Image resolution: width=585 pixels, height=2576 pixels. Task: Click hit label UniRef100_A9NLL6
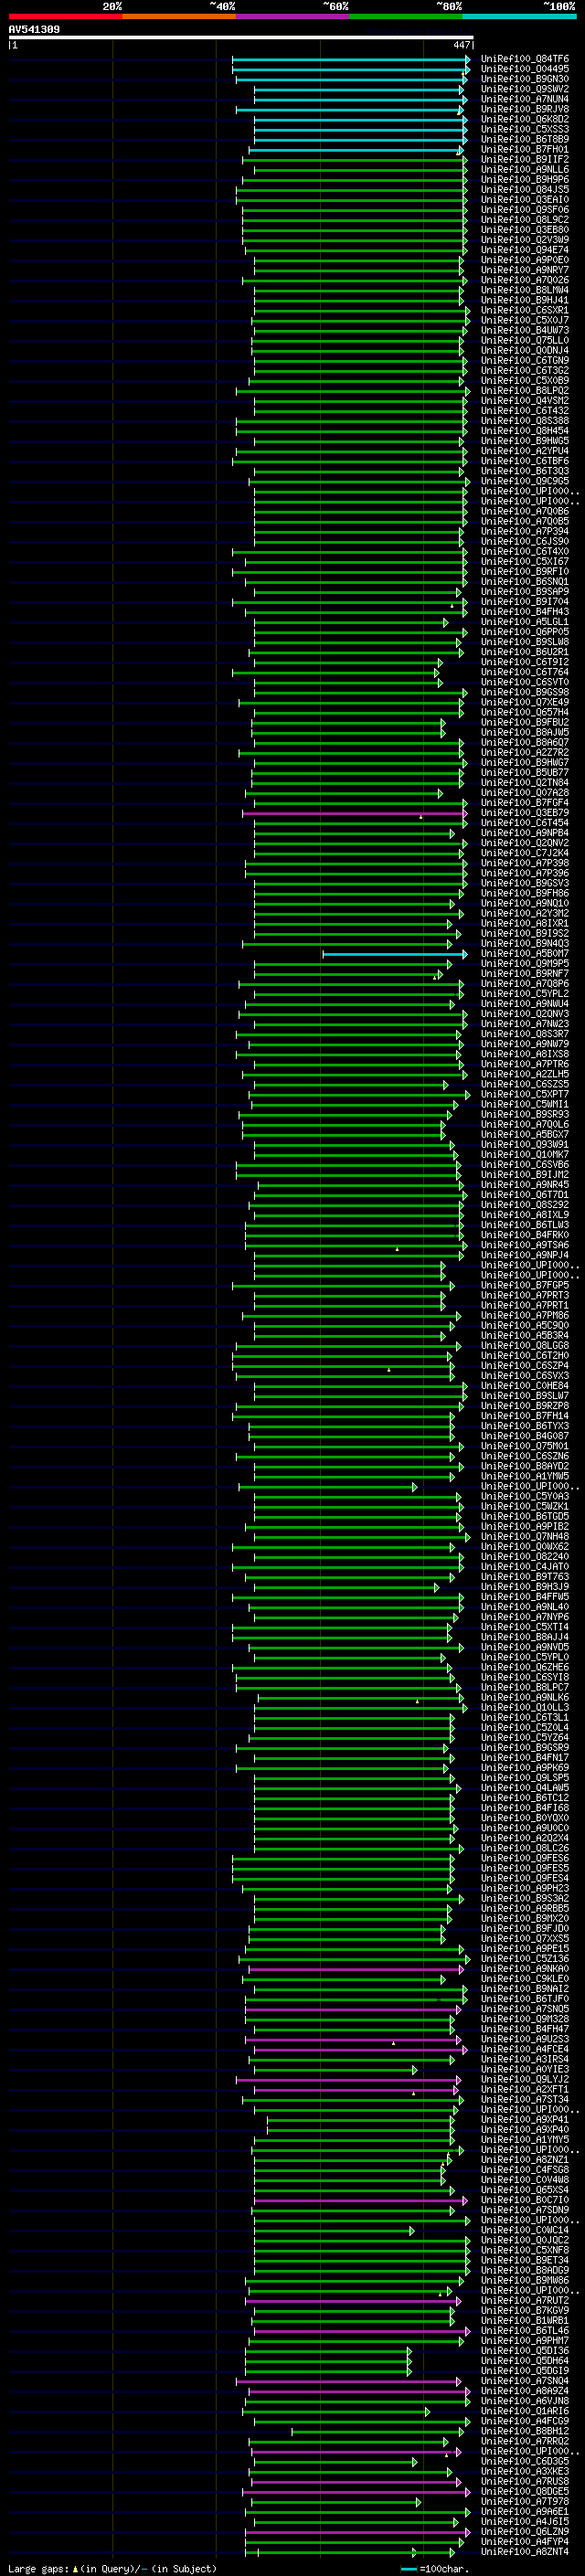point(525,170)
